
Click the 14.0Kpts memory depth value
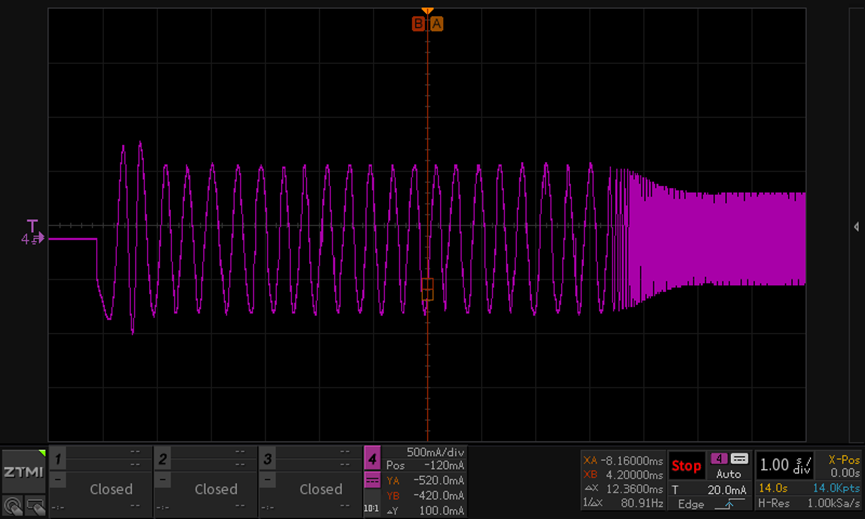tap(836, 488)
